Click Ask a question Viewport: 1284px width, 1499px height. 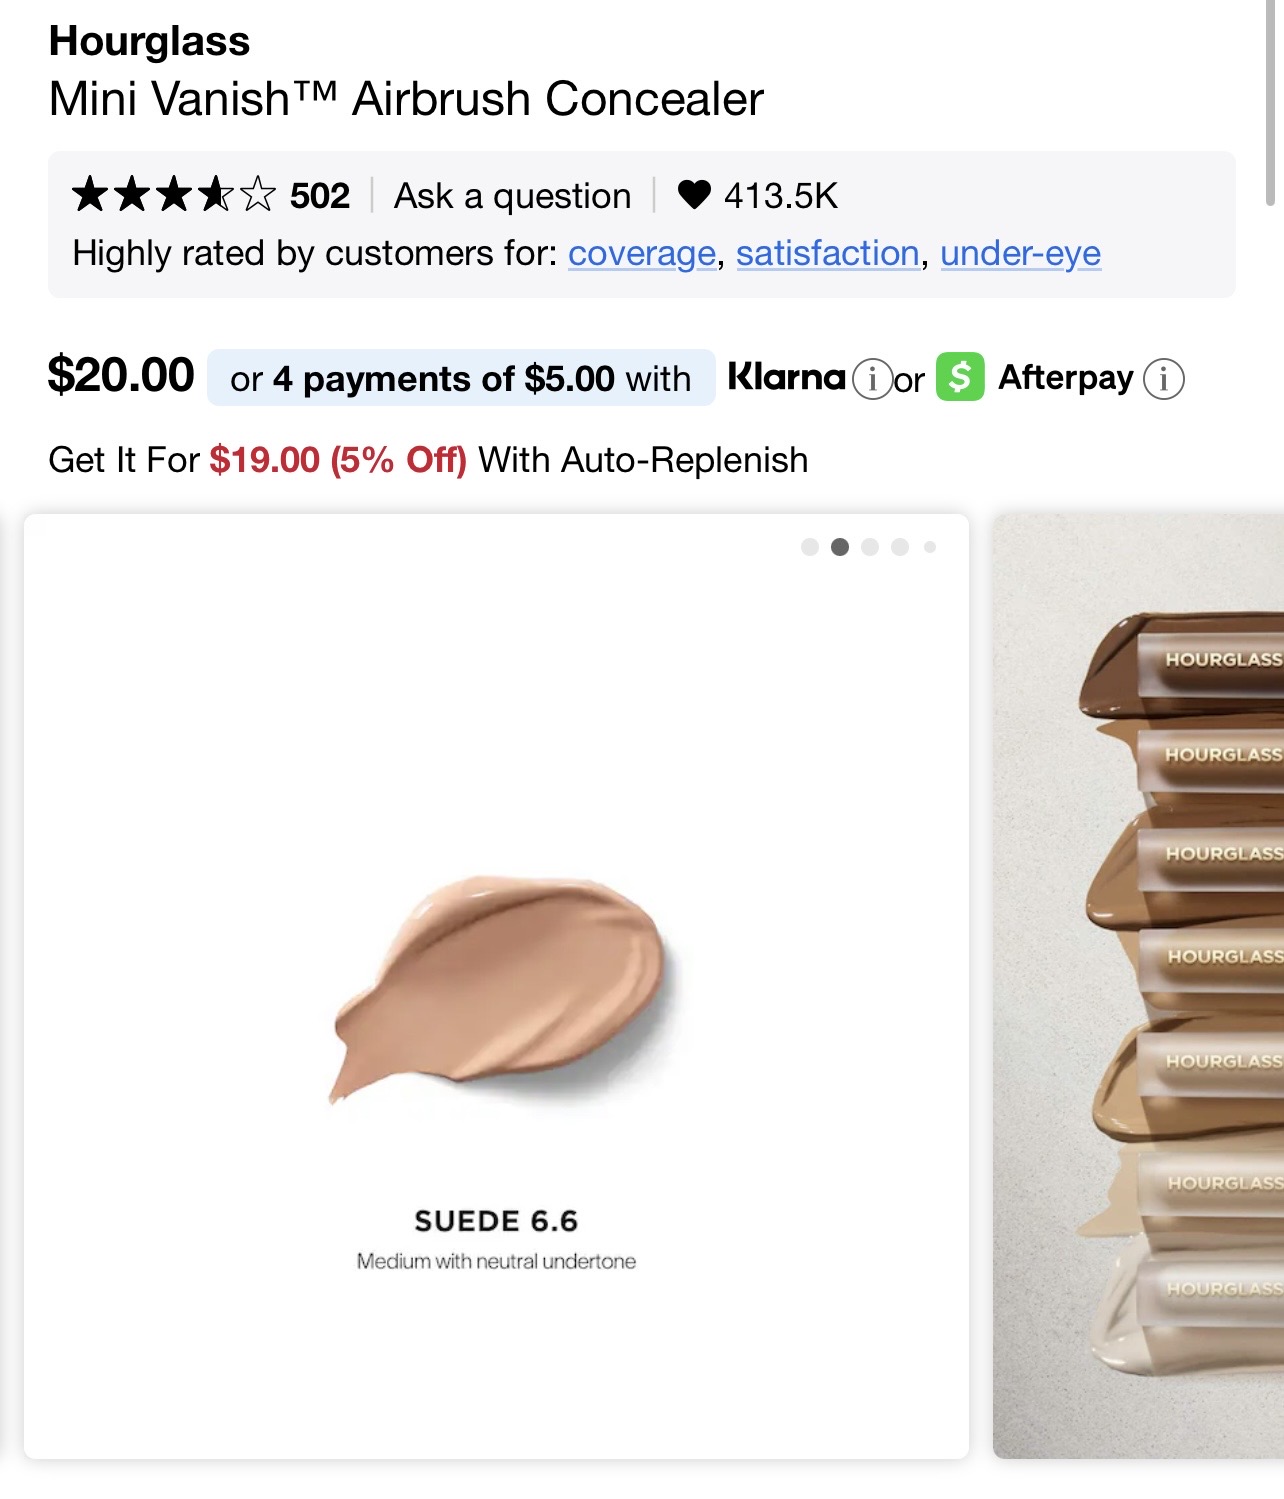(512, 196)
